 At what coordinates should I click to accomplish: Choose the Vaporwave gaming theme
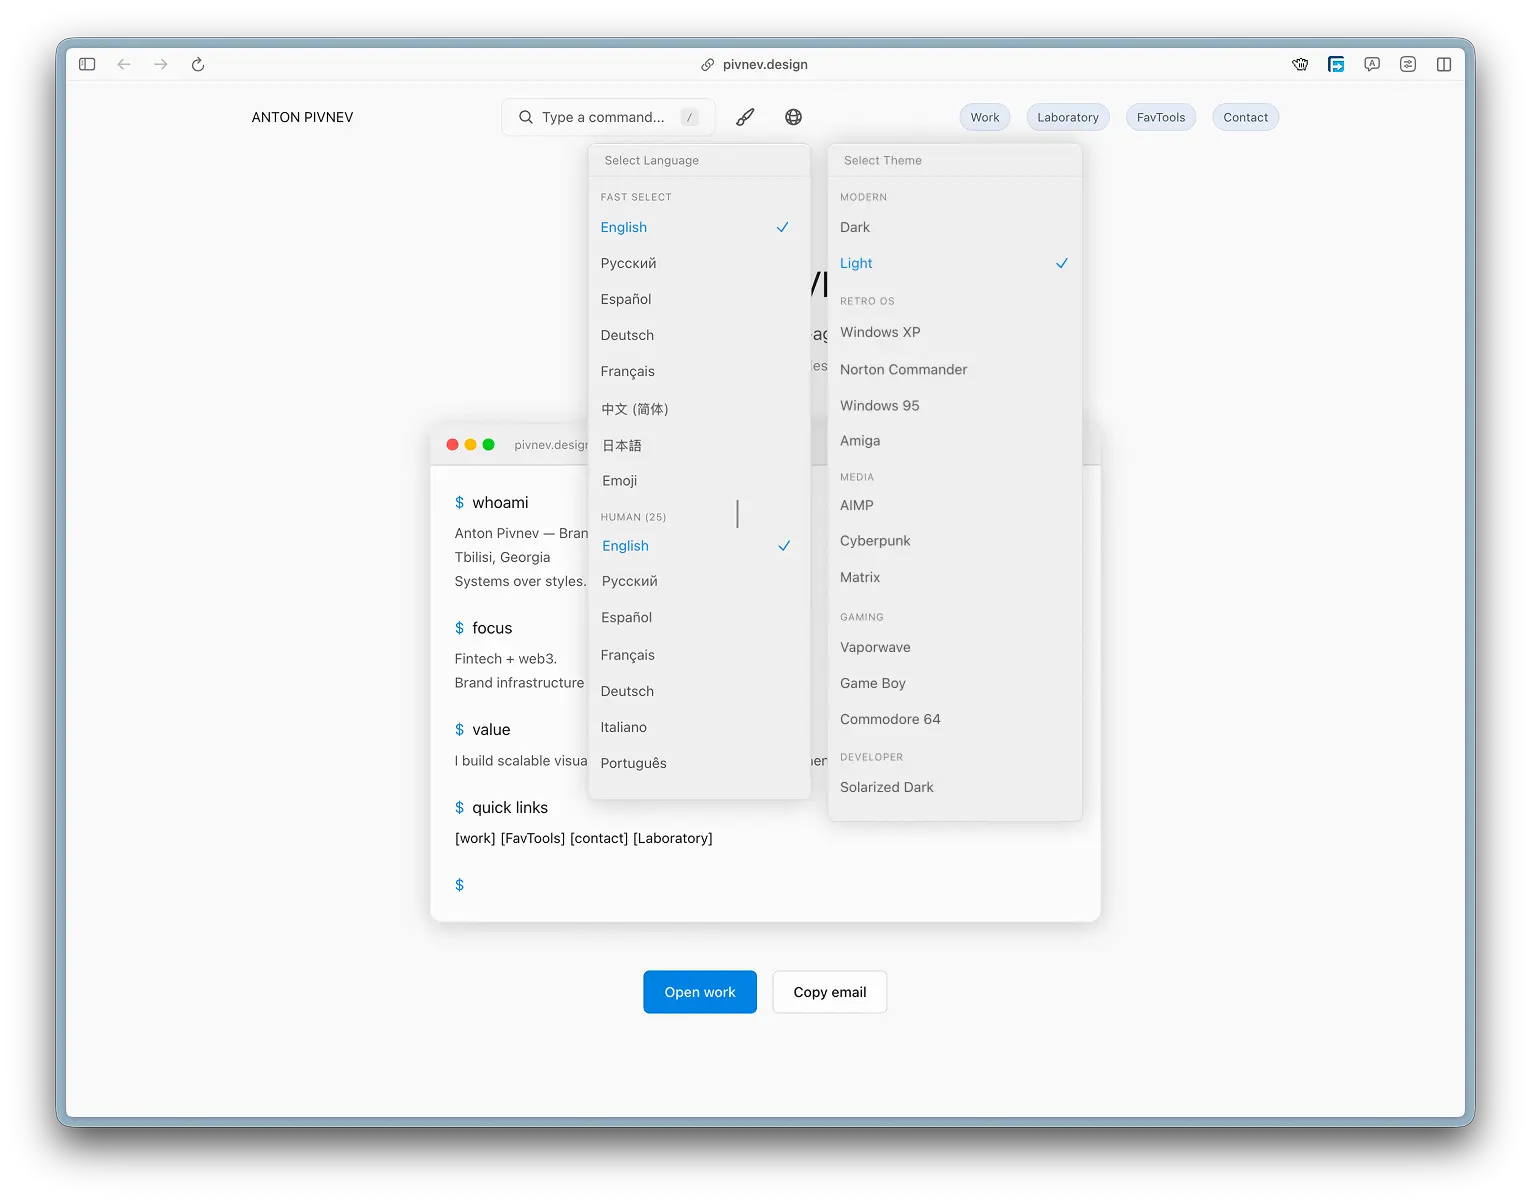[875, 647]
